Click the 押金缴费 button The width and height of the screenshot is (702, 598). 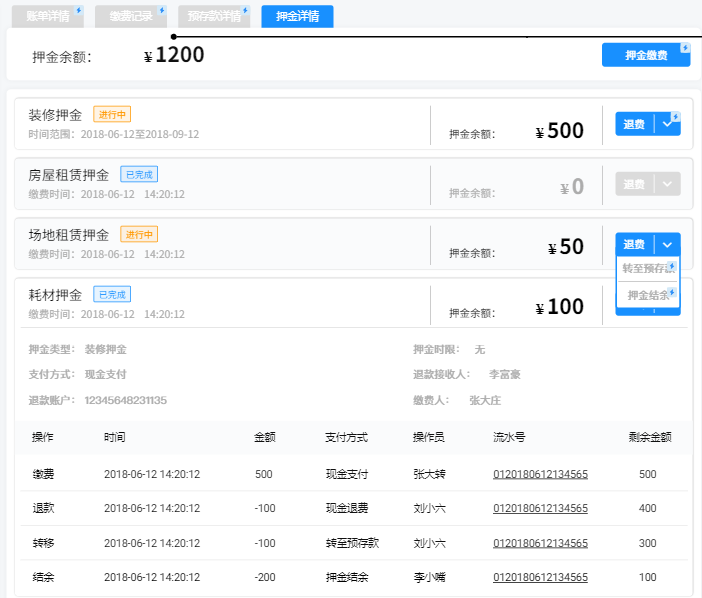pos(645,55)
